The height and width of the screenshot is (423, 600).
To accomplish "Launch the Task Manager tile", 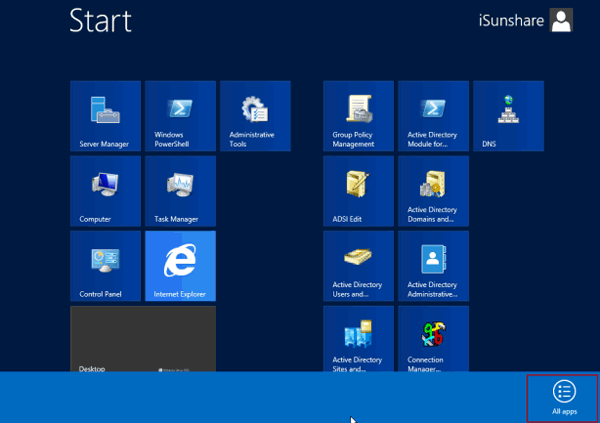I will (x=180, y=191).
